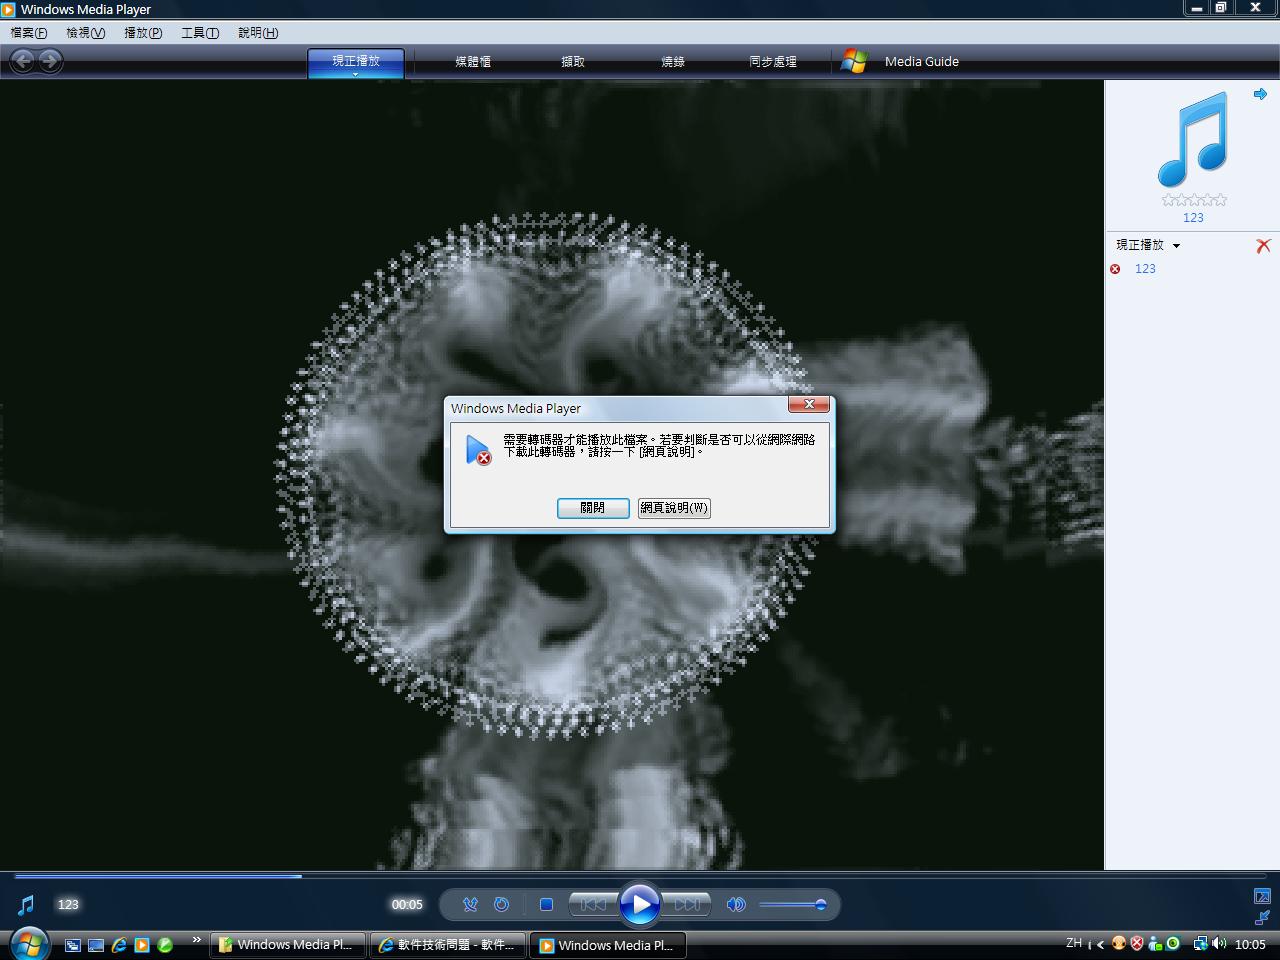This screenshot has height=960, width=1280.
Task: Click the Stop playback button
Action: click(x=546, y=905)
